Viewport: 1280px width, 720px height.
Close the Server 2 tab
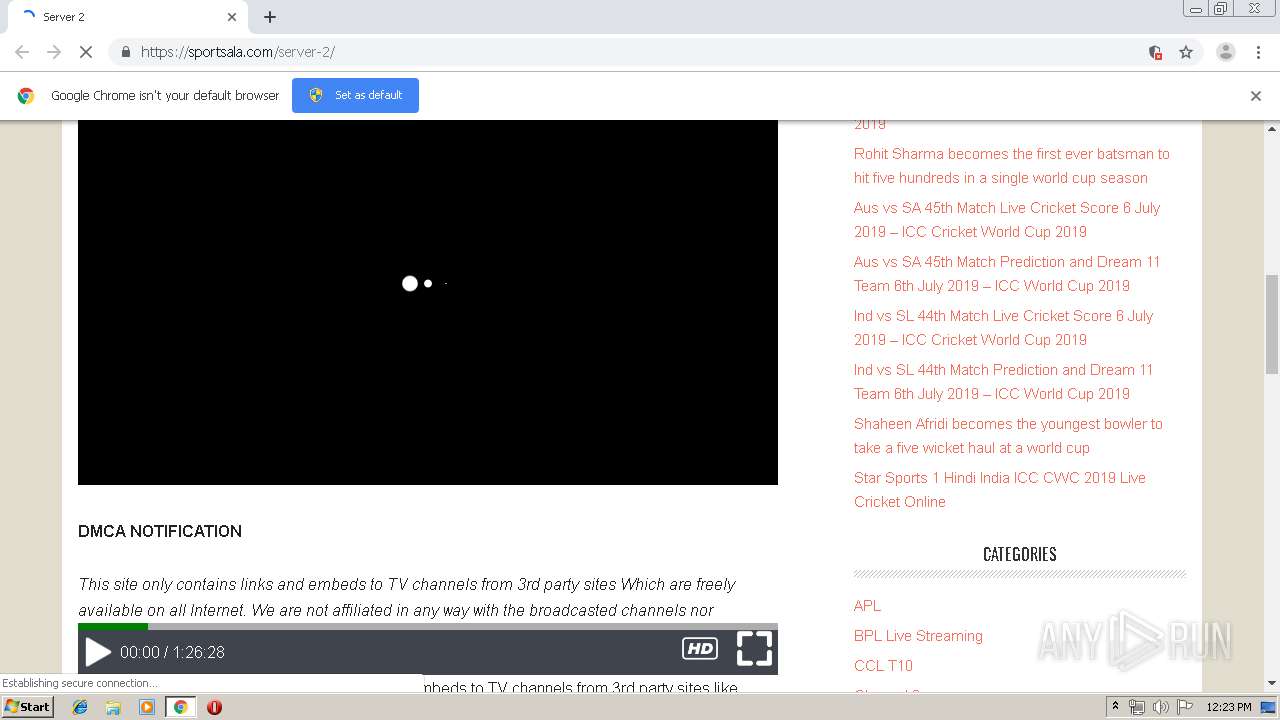click(x=232, y=17)
